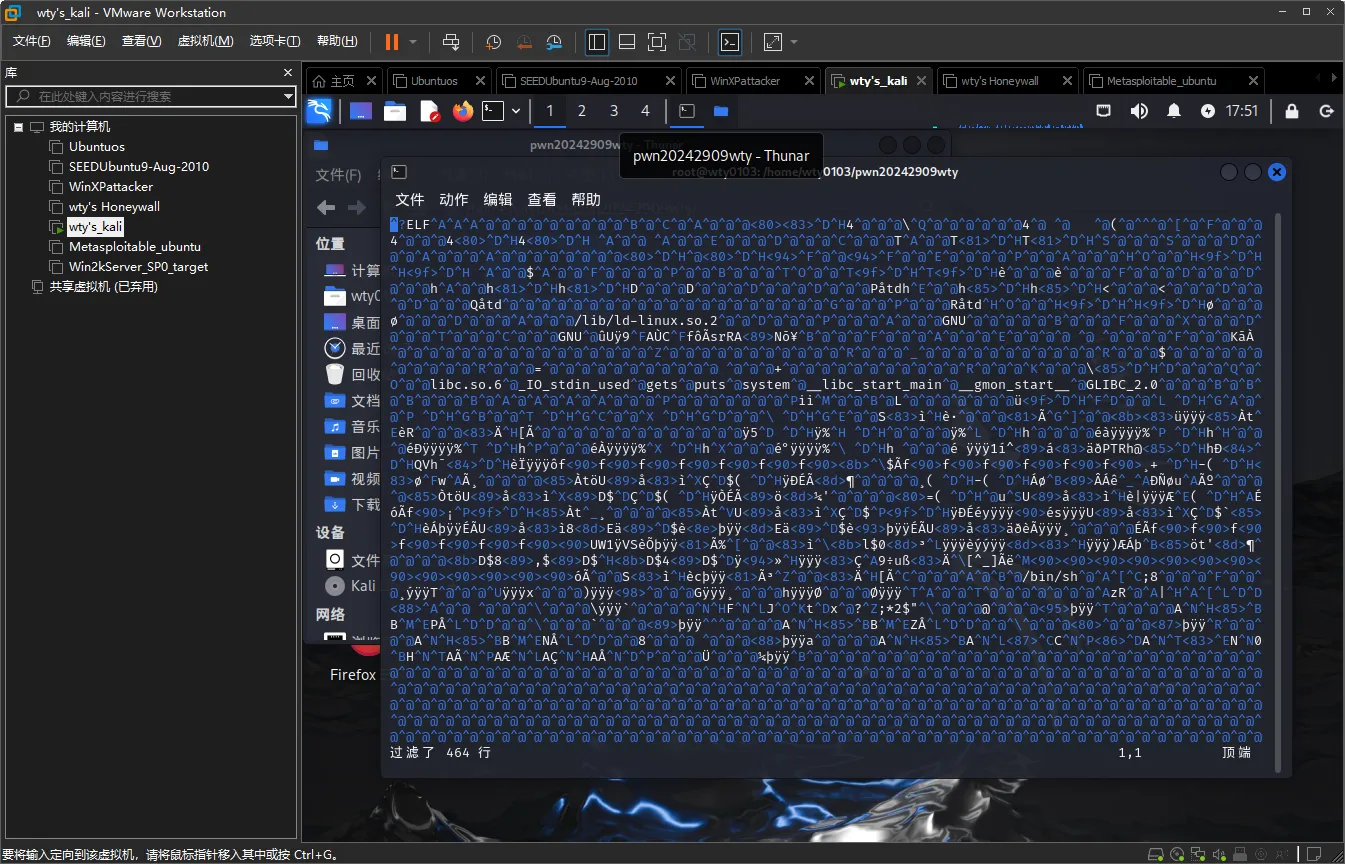Screen dimensions: 1345x864
Task: Launch Firefox from the Kali panel
Action: [462, 111]
